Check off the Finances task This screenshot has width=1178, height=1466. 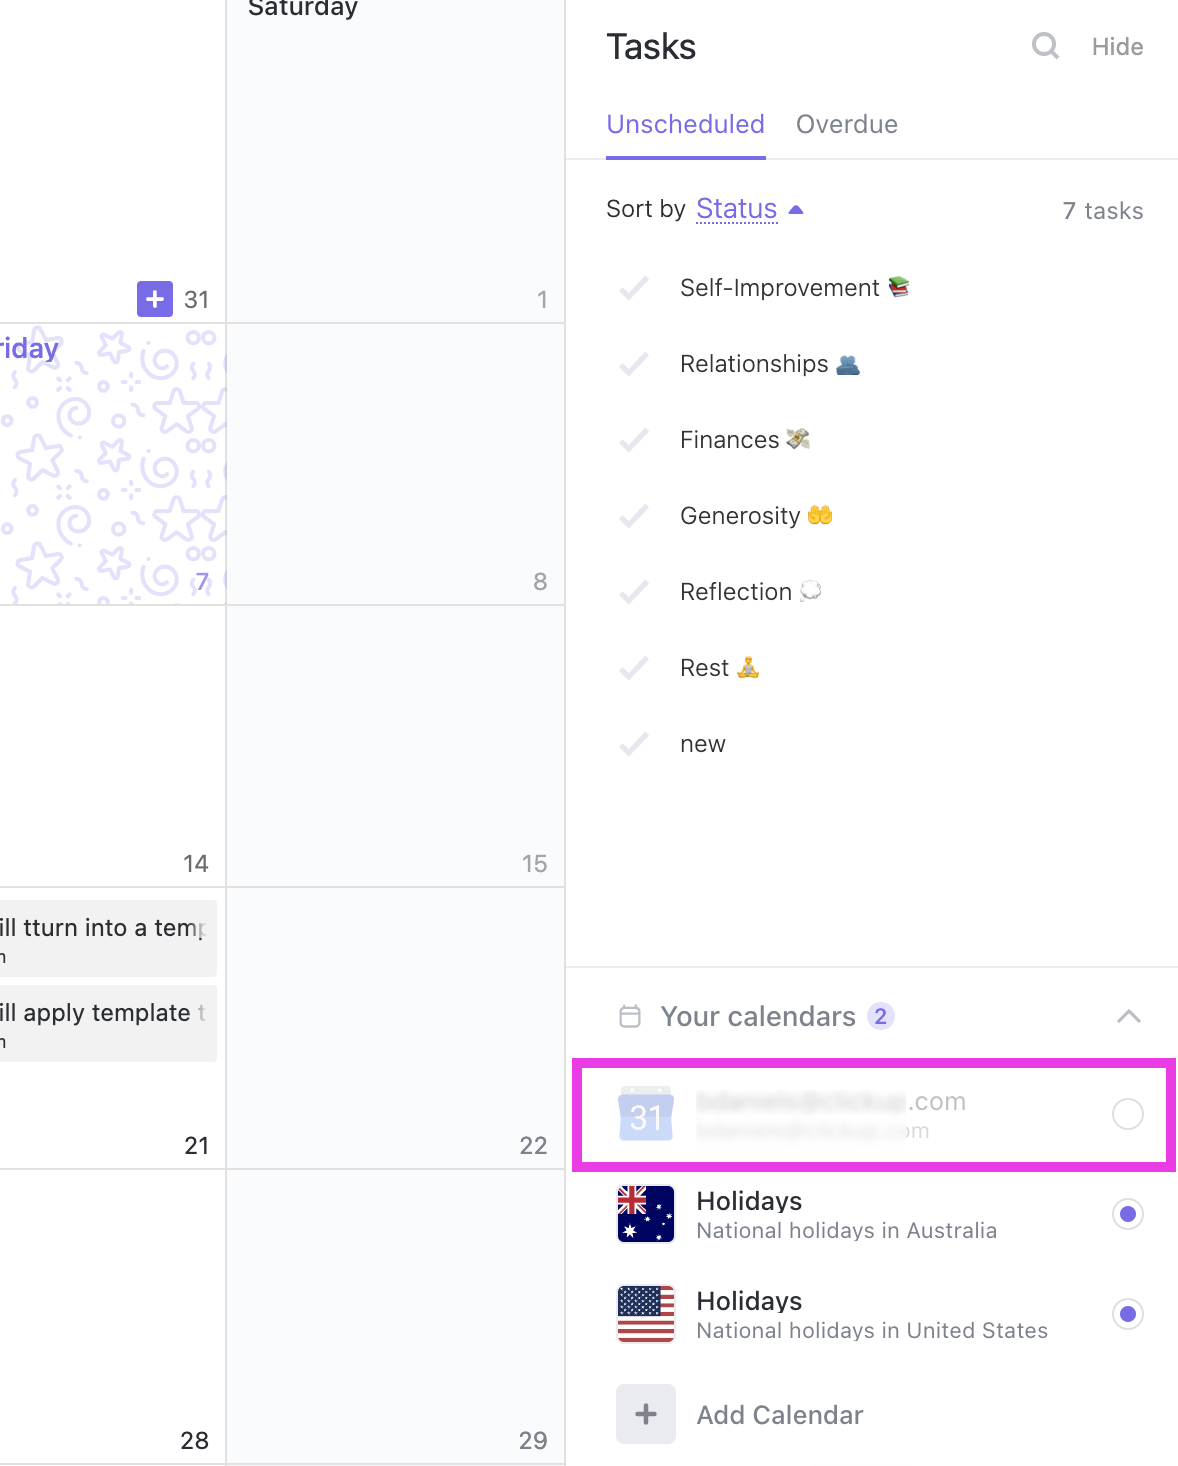634,440
